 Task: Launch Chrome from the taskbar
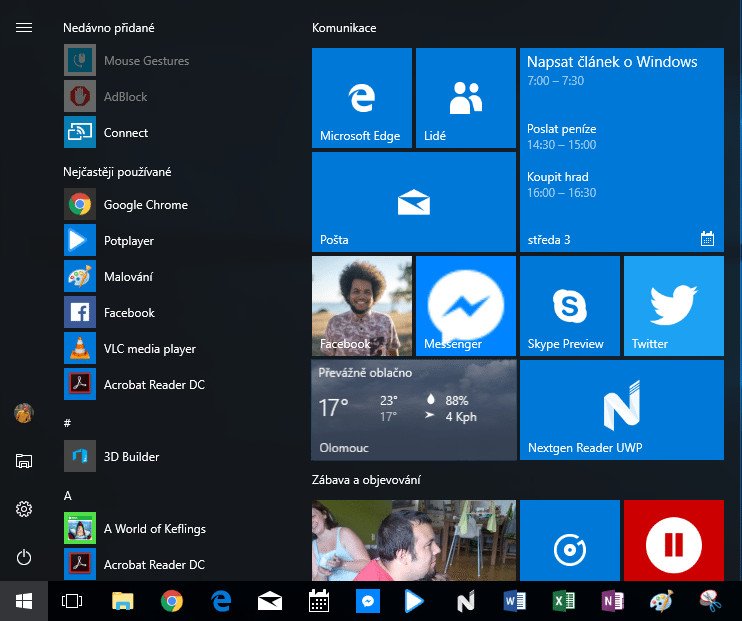point(172,601)
